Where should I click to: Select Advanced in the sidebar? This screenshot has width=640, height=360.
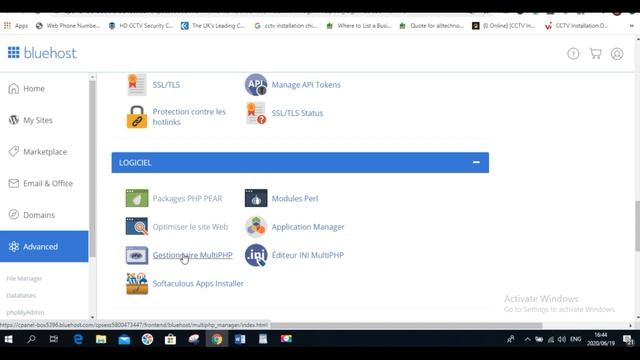[x=44, y=247]
